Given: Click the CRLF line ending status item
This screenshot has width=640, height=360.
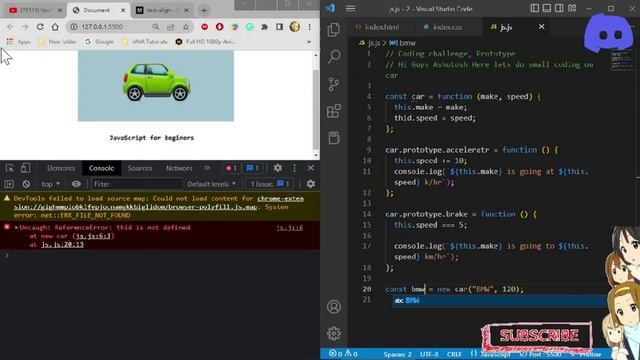Looking at the screenshot, I should 454,354.
